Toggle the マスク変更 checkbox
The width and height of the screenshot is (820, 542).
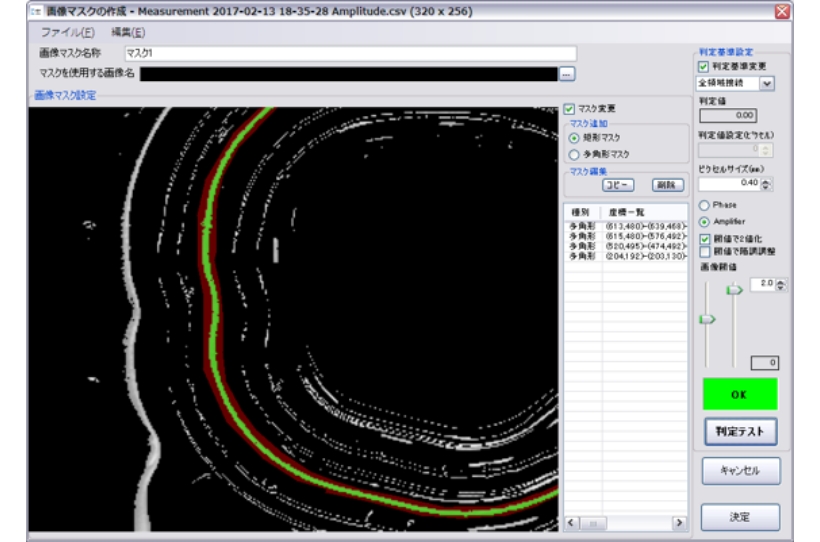(x=569, y=108)
